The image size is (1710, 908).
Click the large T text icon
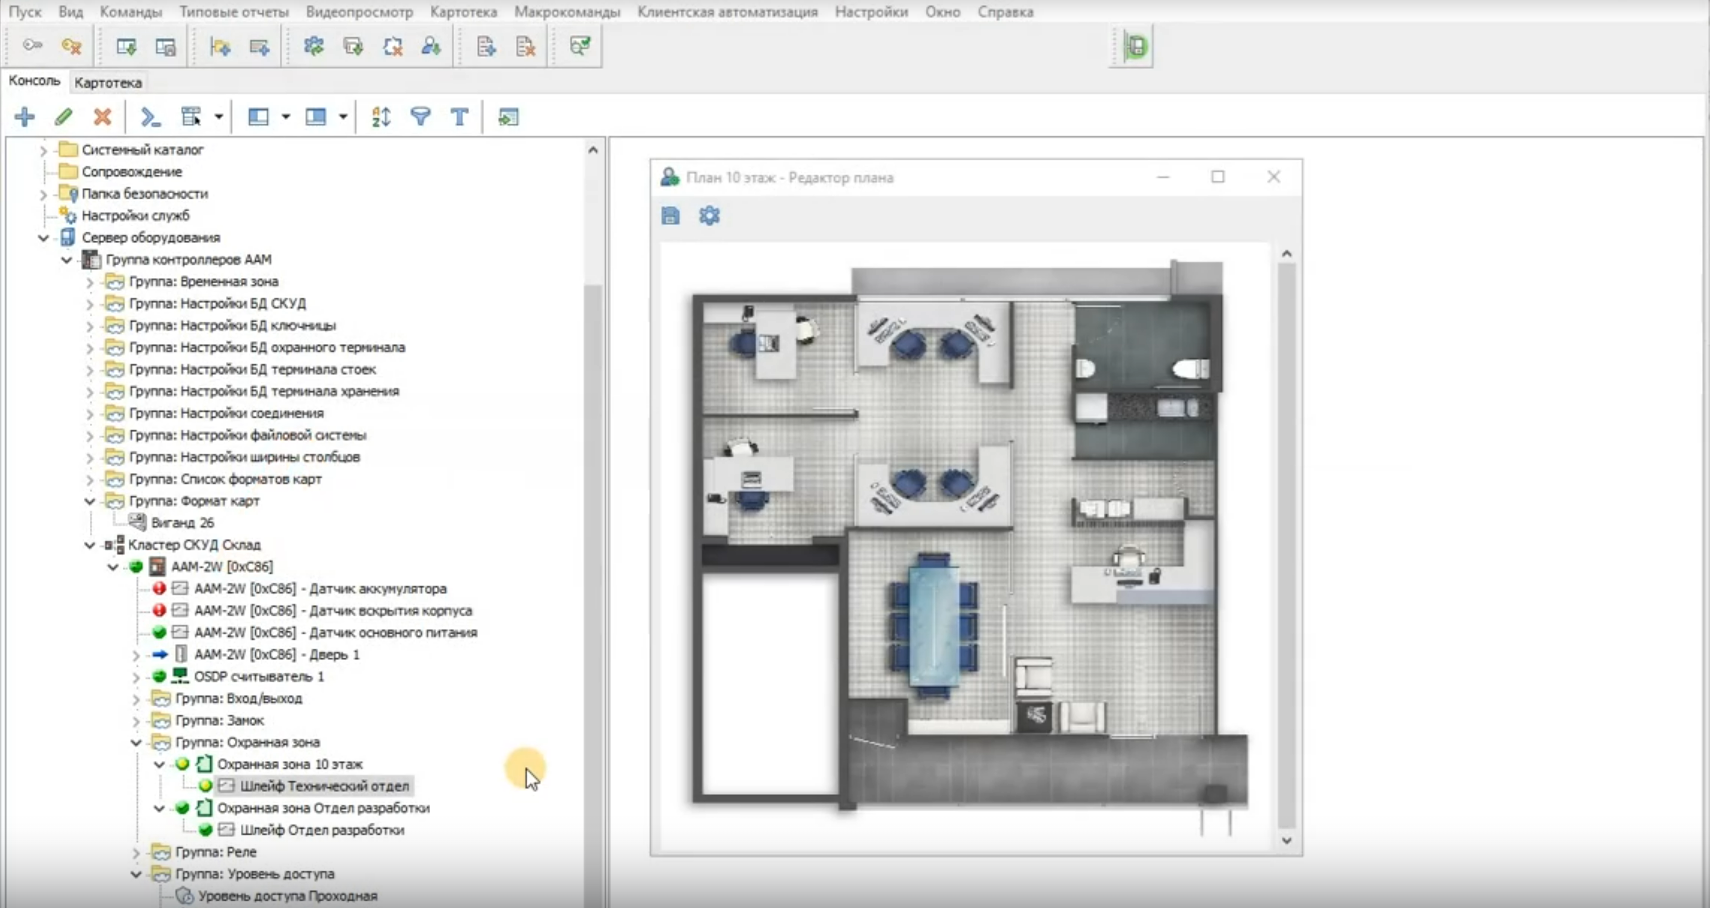tap(459, 117)
